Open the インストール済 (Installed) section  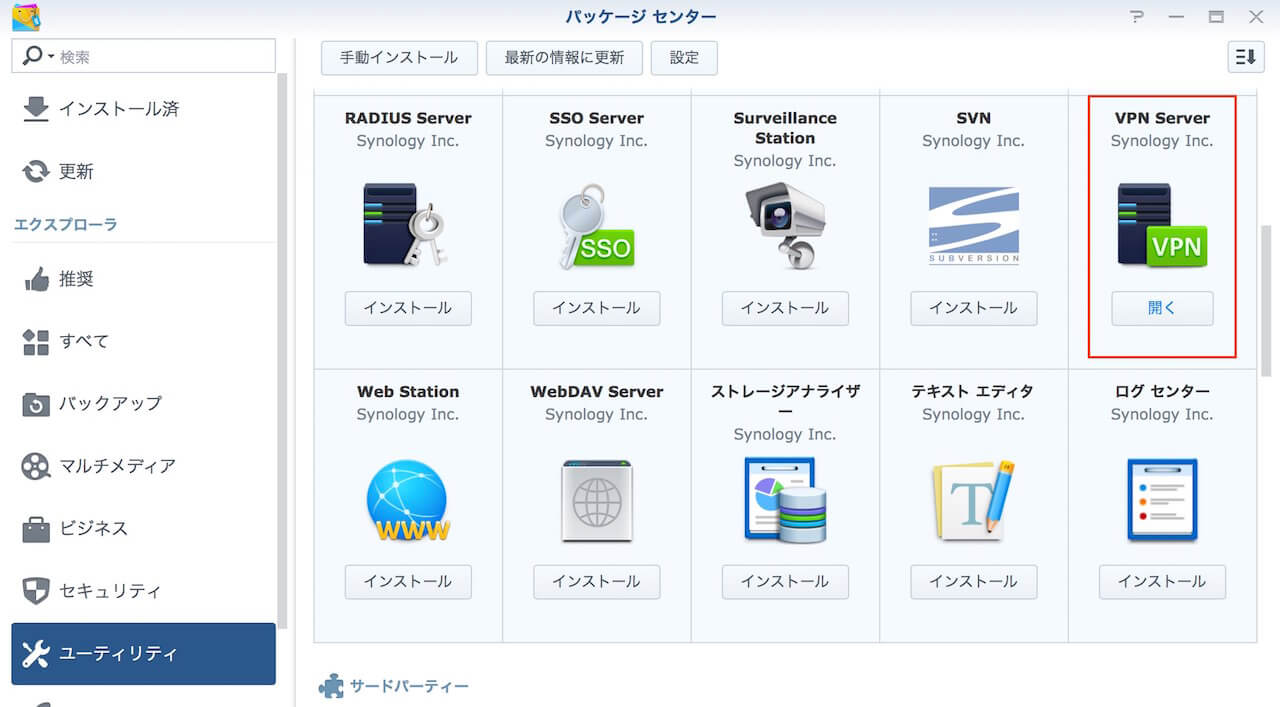point(143,109)
